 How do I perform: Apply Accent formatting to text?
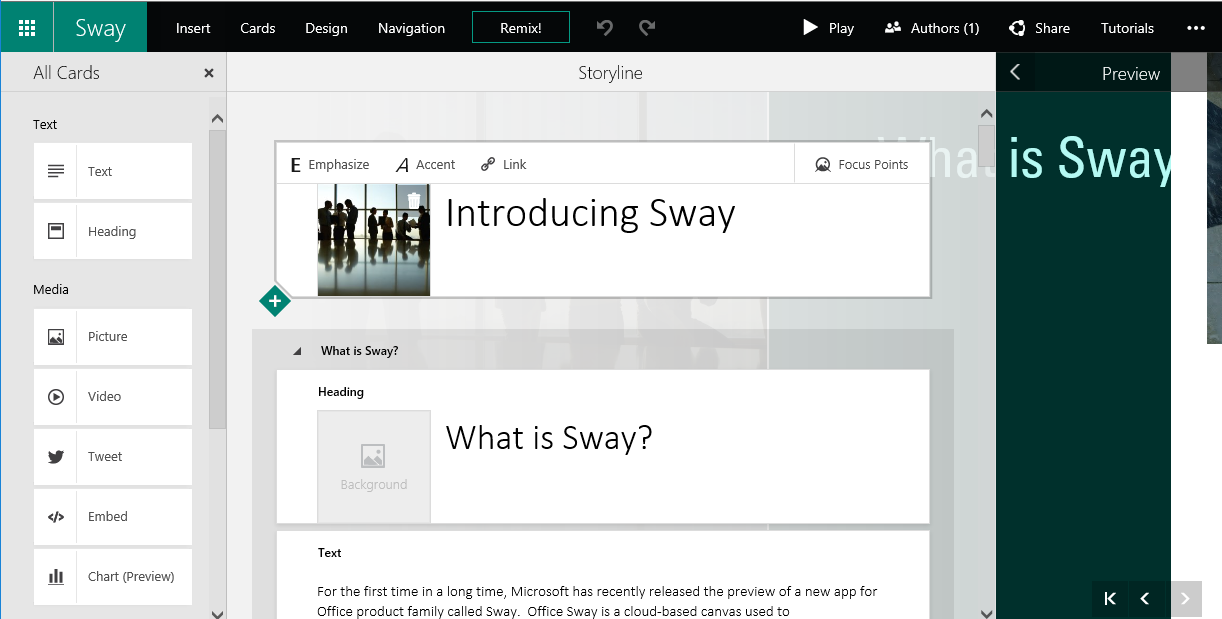[x=425, y=164]
